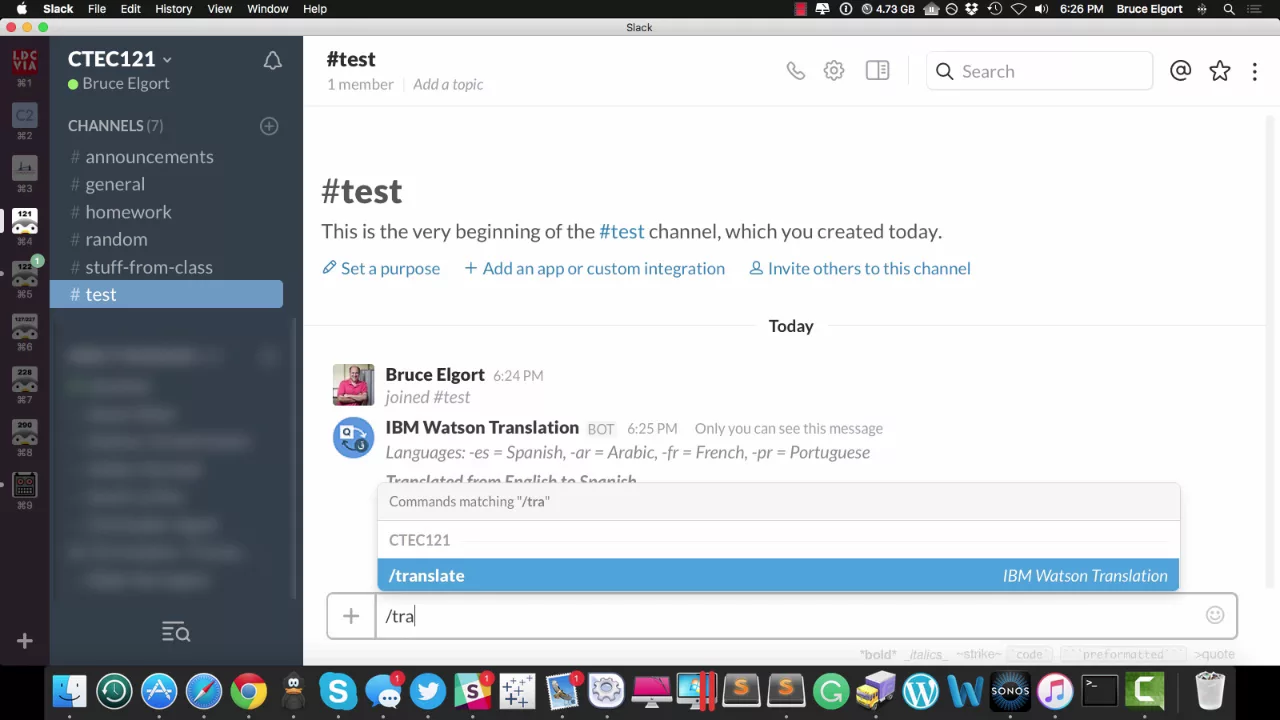Switch to workspace icon with green badge ⌘5
This screenshot has height=720, width=1280.
coord(25,275)
